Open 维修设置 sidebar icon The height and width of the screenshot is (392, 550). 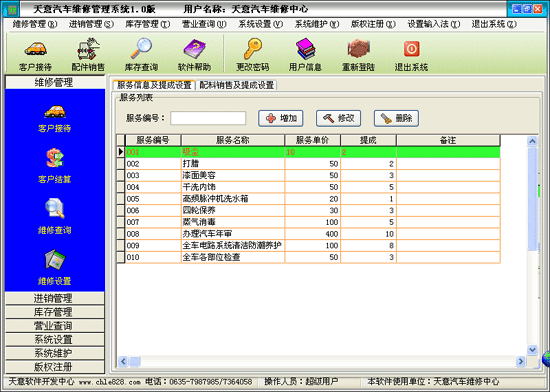tap(55, 267)
